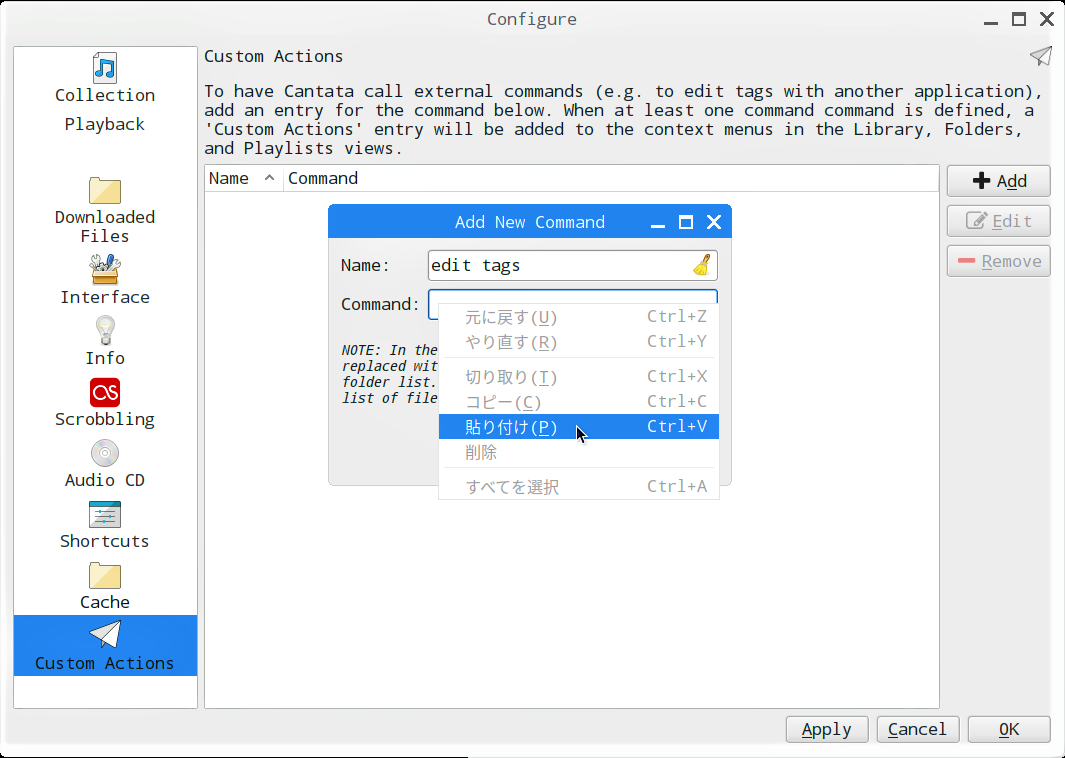Click the Cancel button
1065x758 pixels.
pos(917,729)
